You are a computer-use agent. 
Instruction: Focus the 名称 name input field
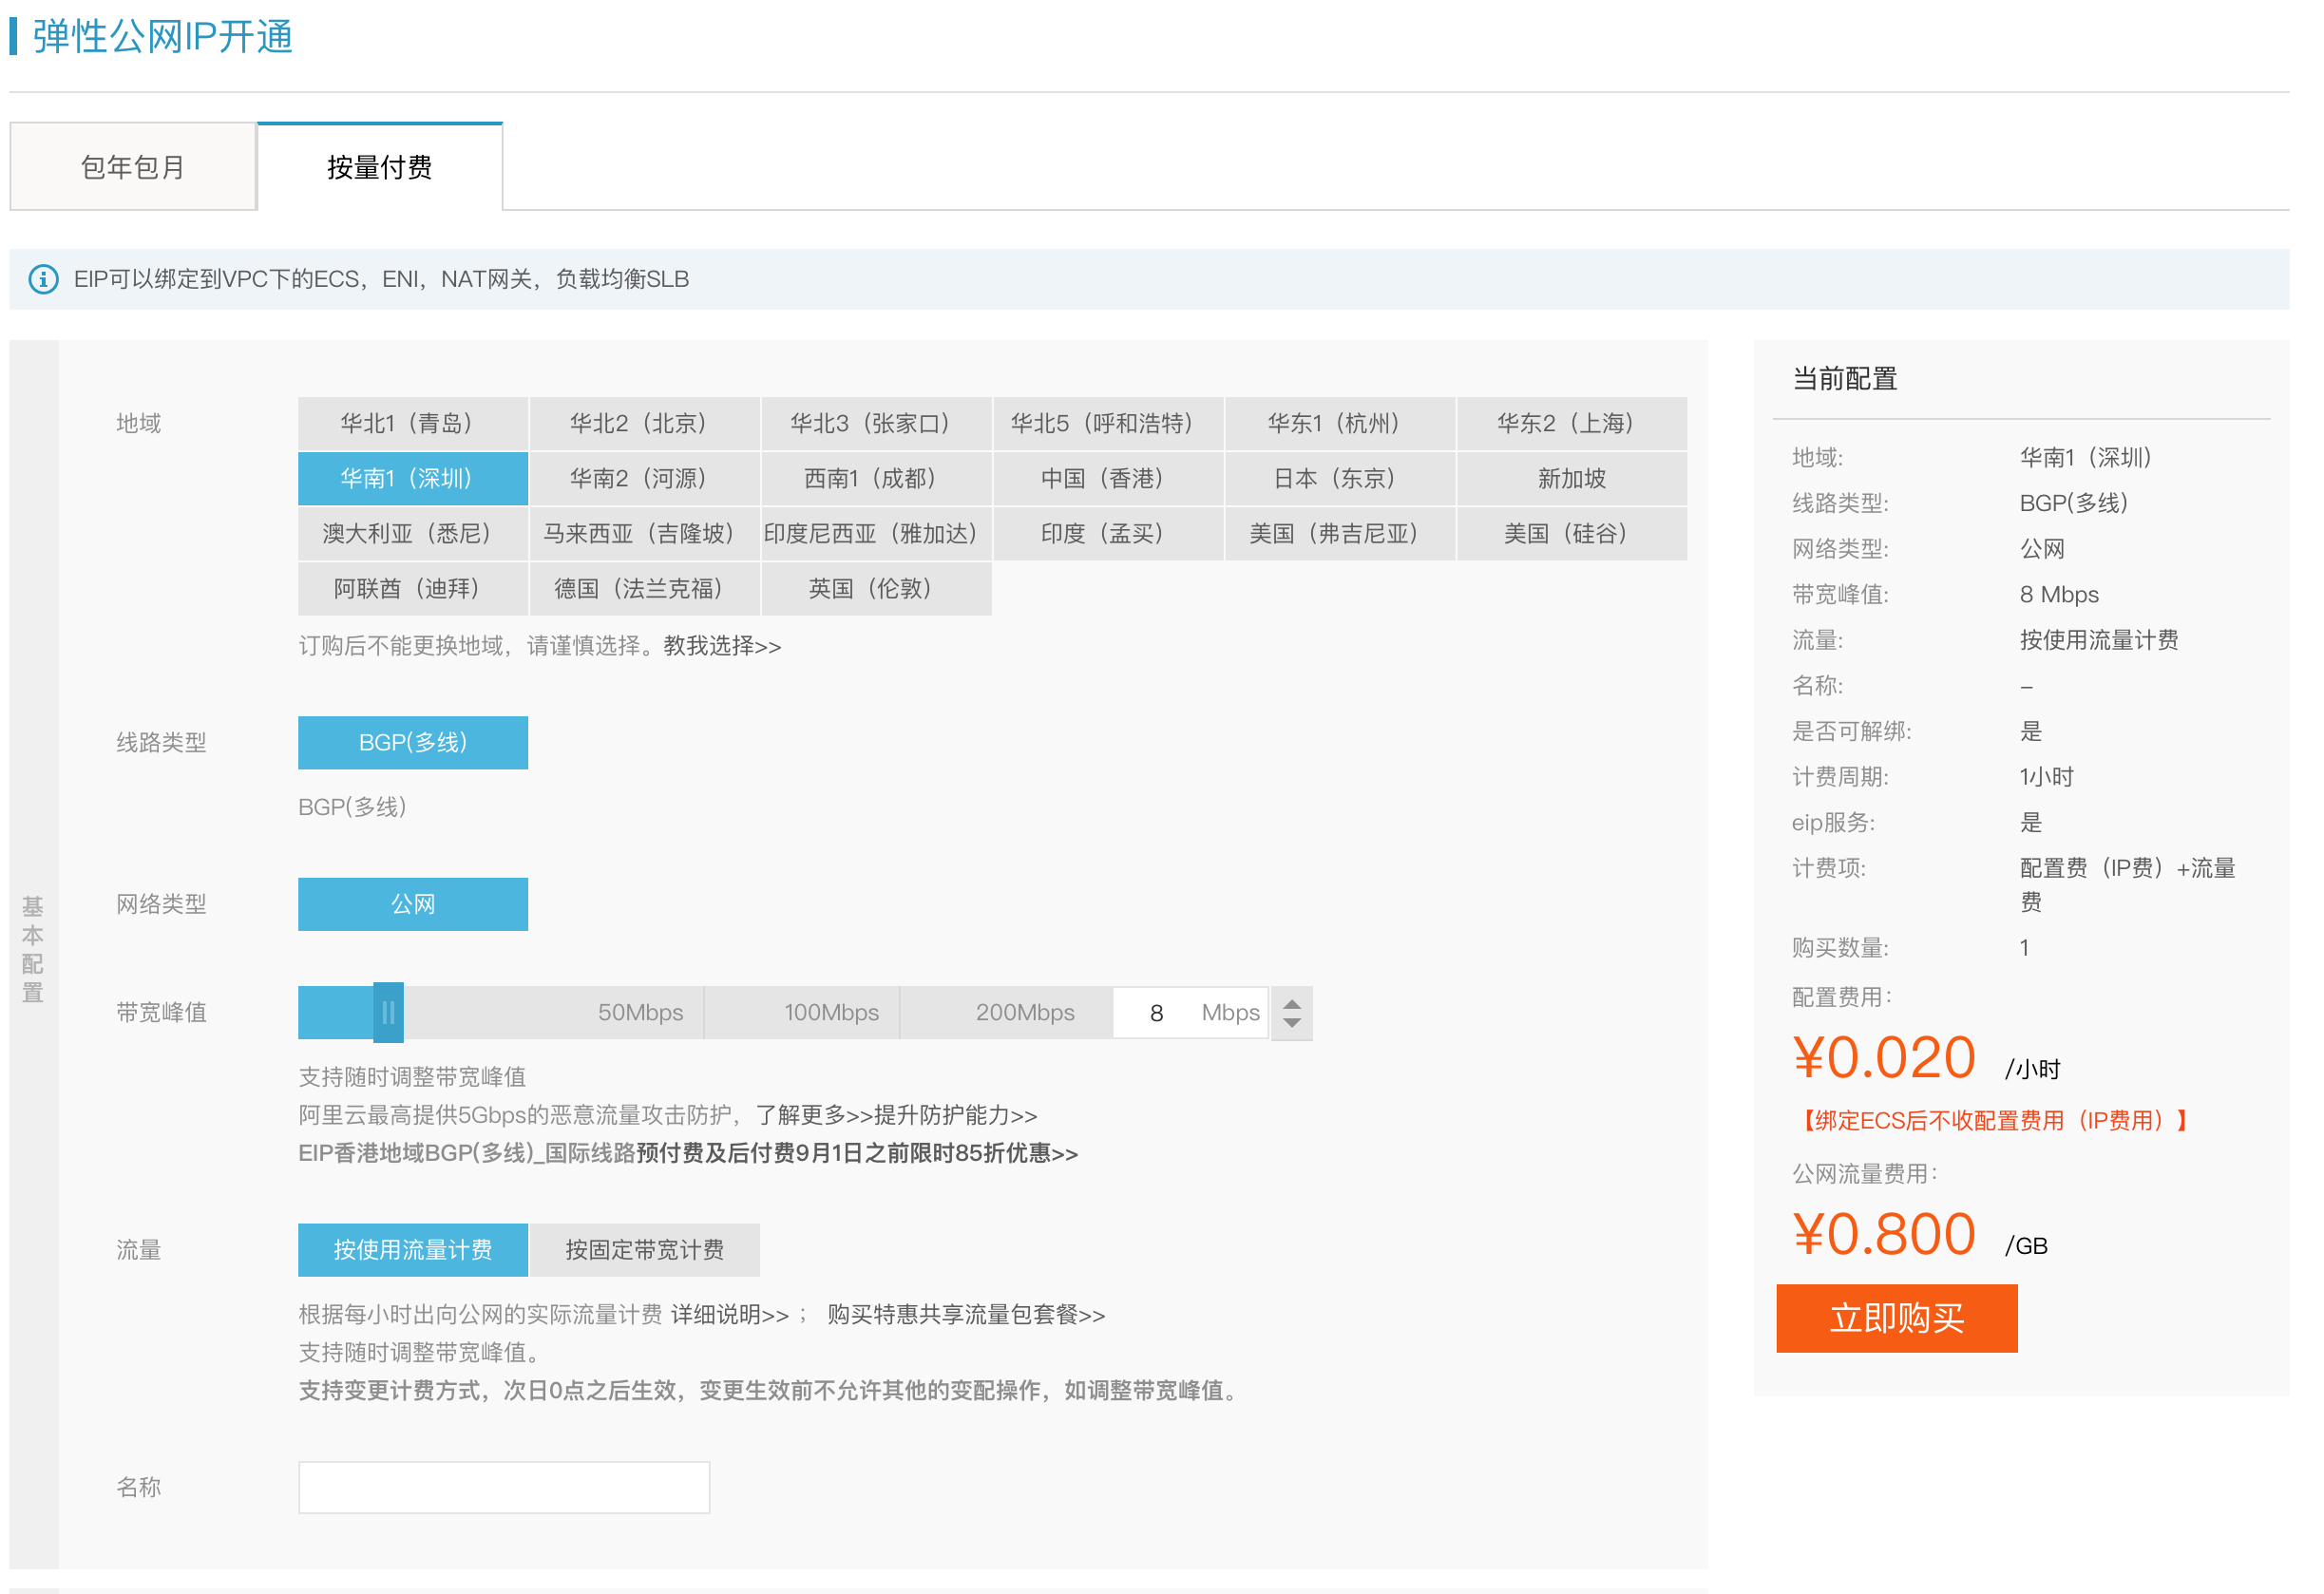pos(504,1488)
